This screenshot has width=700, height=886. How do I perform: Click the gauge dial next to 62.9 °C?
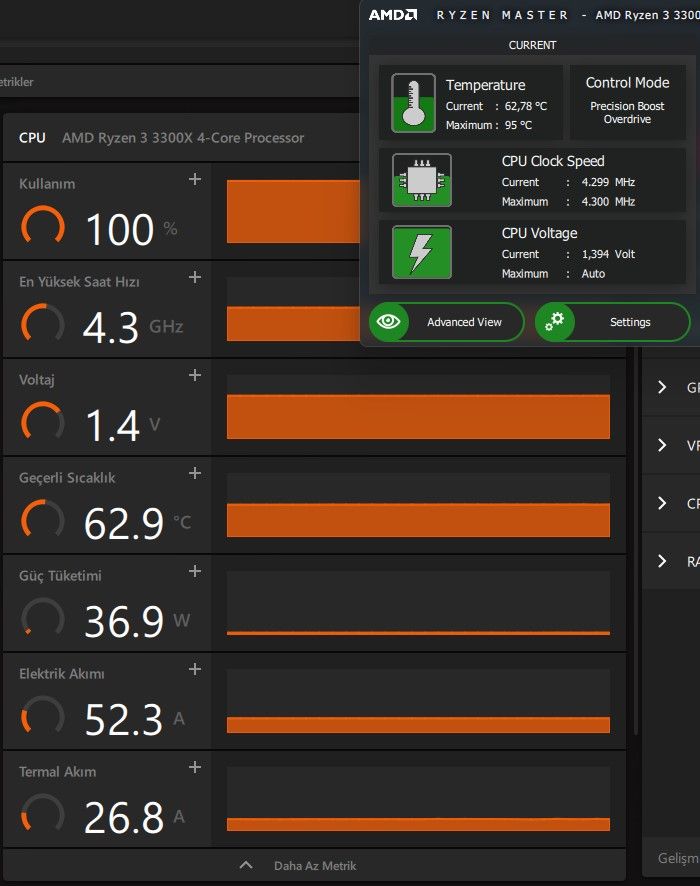point(43,521)
